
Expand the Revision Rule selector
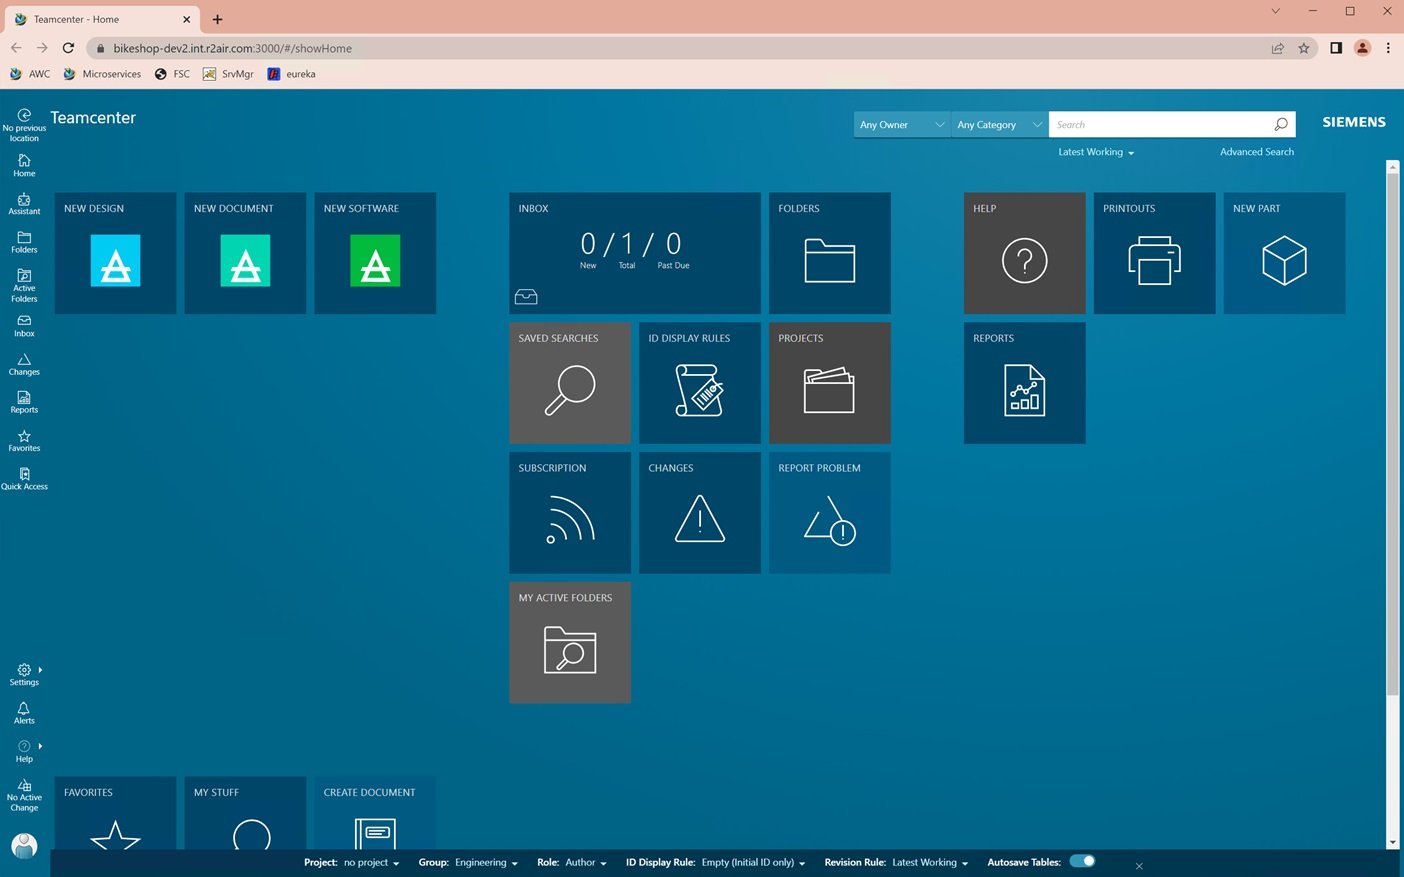point(927,862)
